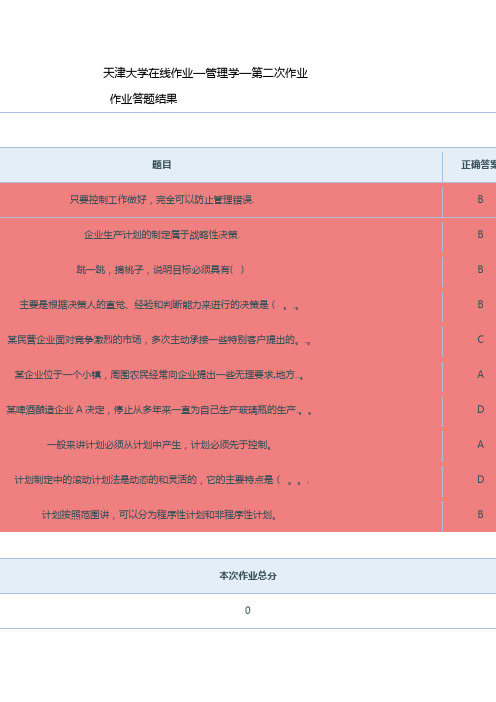The width and height of the screenshot is (496, 702).
Task: Select question 跳一跳，摘桃子，说明目标必须具有
Action: coord(160,270)
